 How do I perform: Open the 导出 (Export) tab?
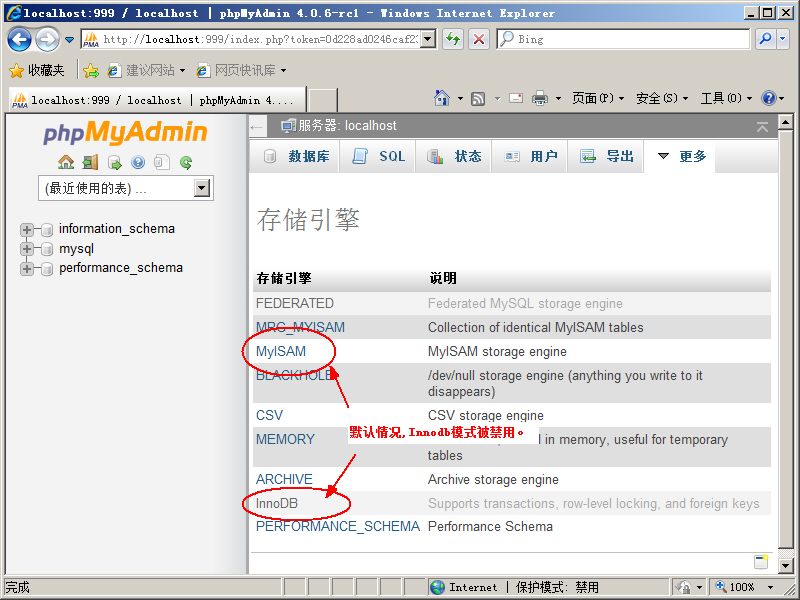point(607,156)
